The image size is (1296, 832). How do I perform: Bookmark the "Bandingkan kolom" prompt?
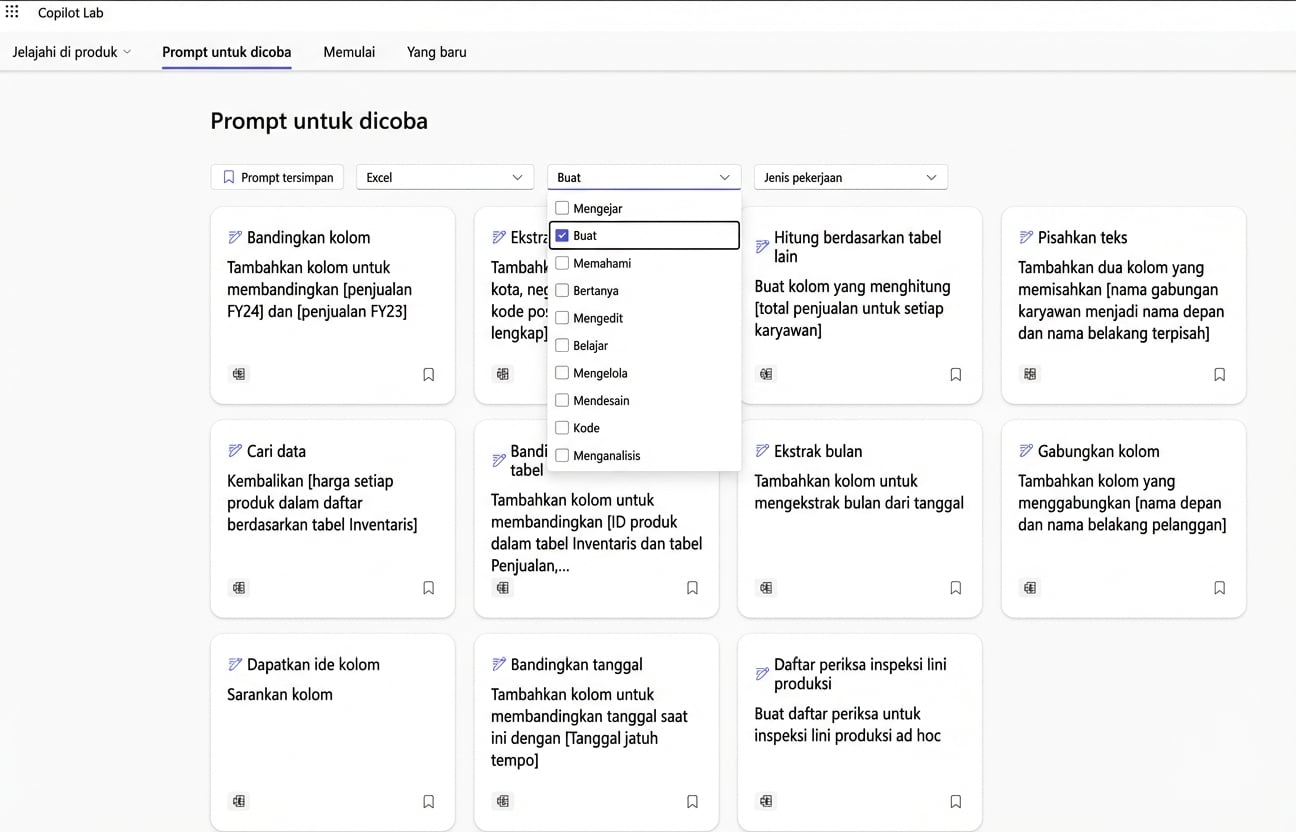(x=428, y=373)
